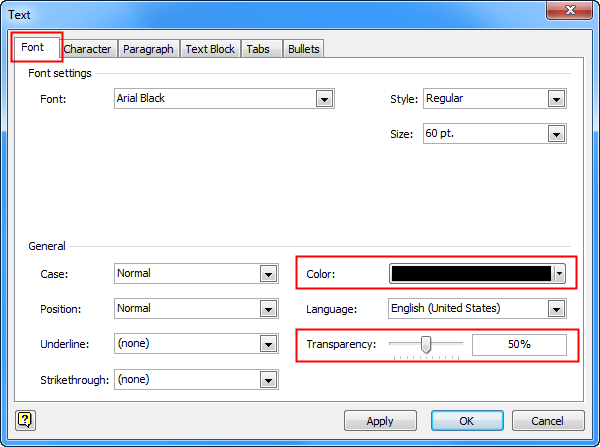Image resolution: width=600 pixels, height=447 pixels.
Task: Go to the Tabs tab
Action: pos(258,49)
